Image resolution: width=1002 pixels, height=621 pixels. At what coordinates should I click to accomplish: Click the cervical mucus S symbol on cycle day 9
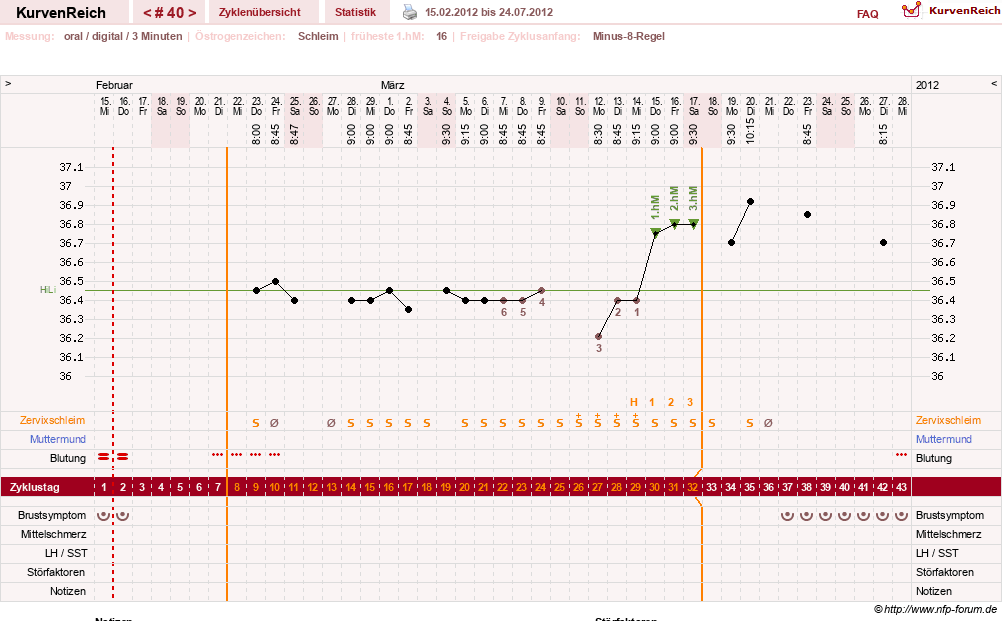tap(256, 423)
